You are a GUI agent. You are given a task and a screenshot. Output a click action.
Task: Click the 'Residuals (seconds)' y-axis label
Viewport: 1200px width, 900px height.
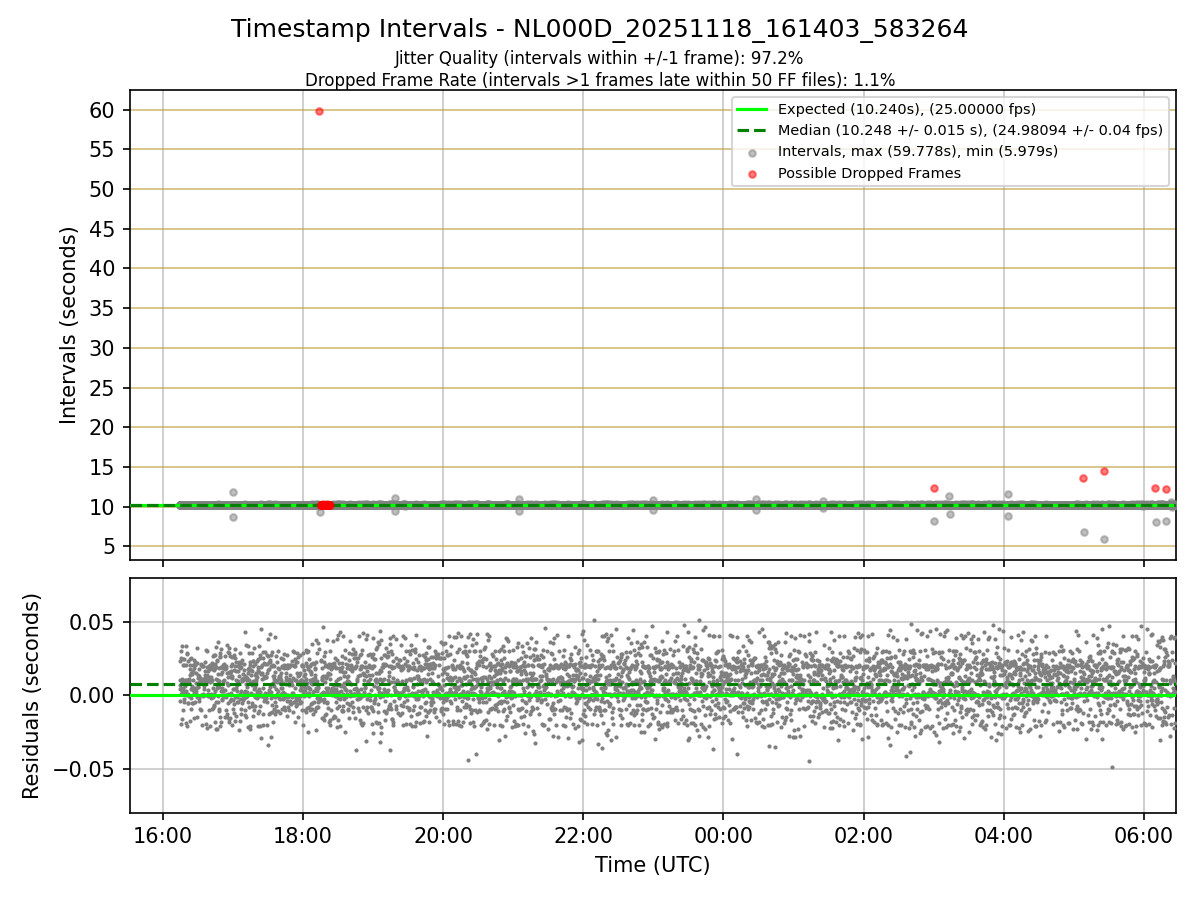click(32, 696)
